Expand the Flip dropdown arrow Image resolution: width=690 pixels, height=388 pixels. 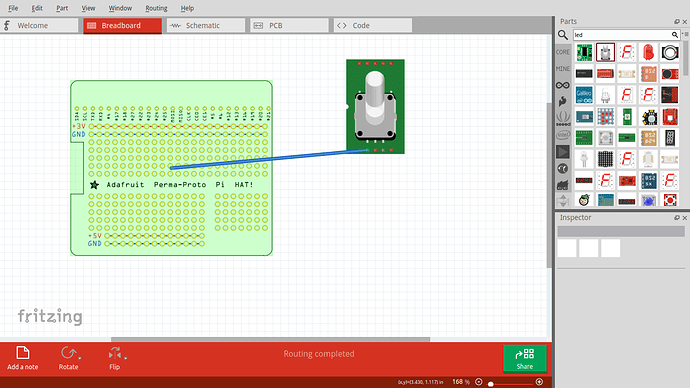(x=125, y=358)
